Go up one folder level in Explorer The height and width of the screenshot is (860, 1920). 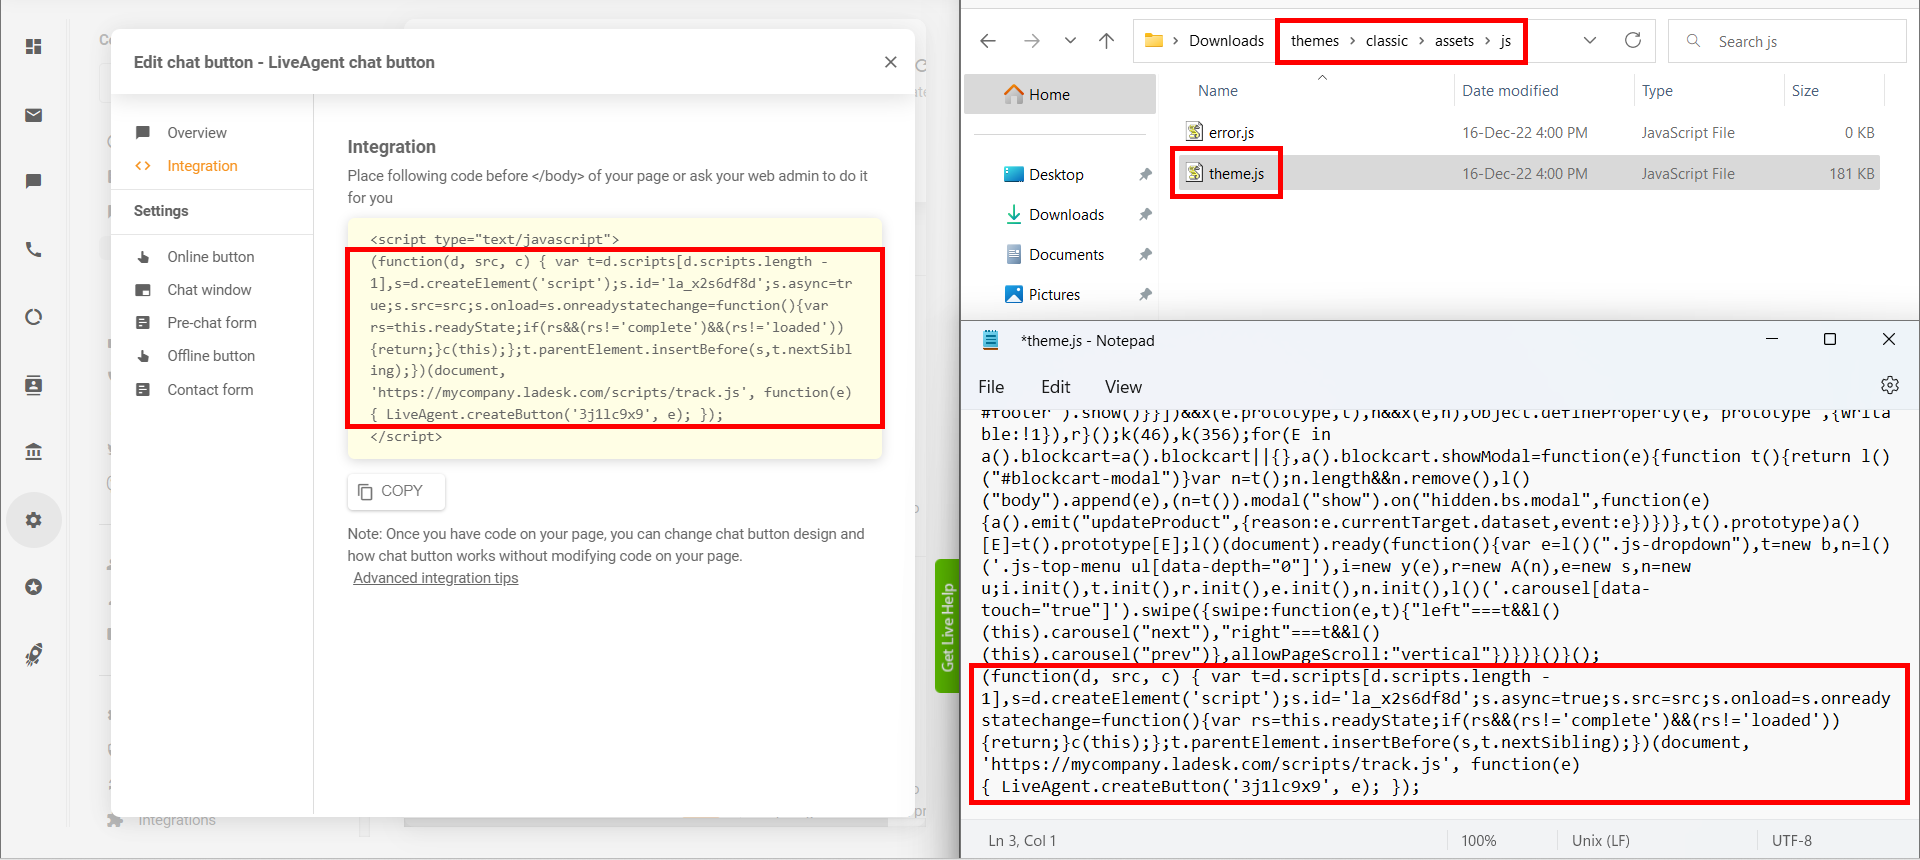tap(1106, 41)
